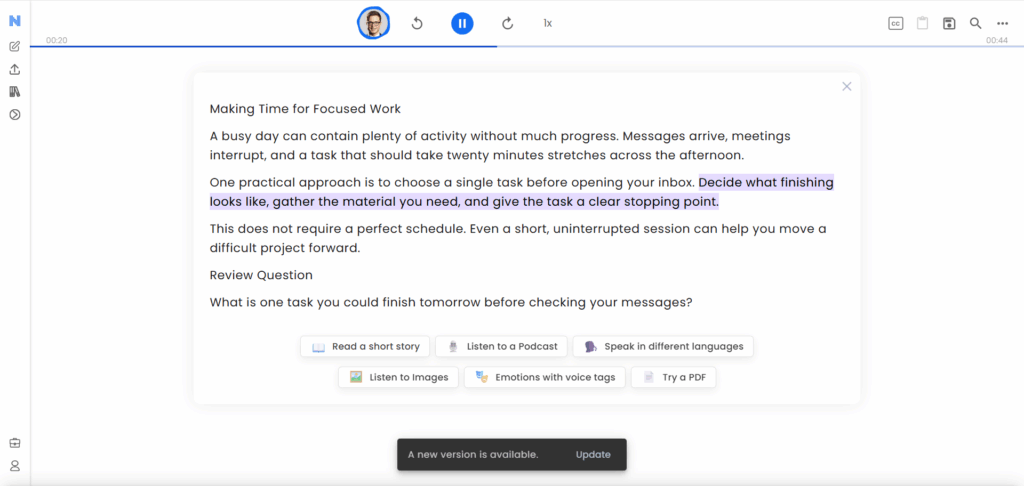Toggle closed captions CC button

895,24
